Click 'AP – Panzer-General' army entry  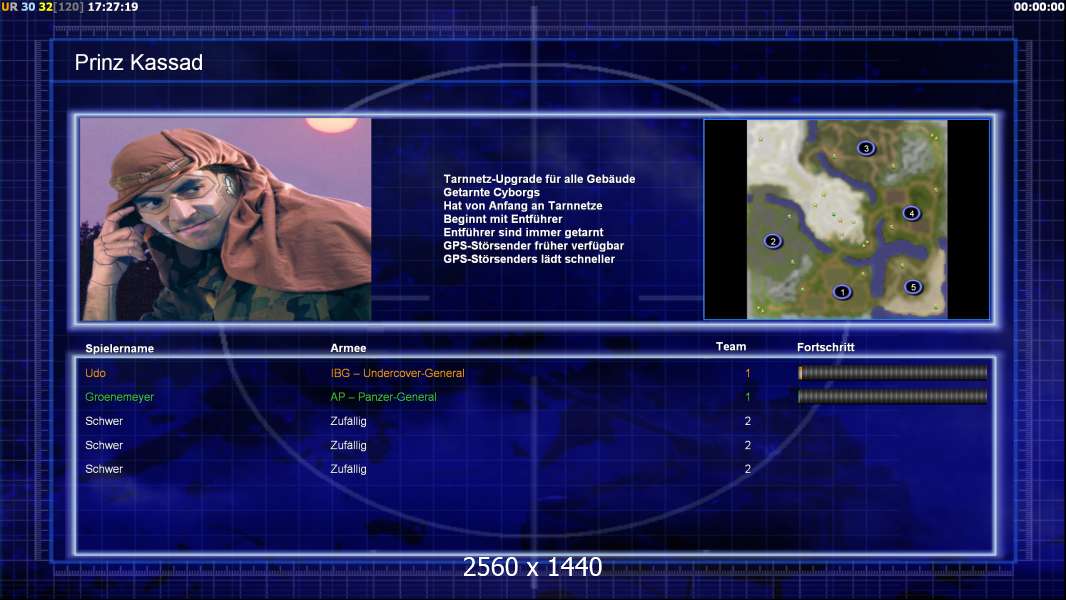(383, 397)
